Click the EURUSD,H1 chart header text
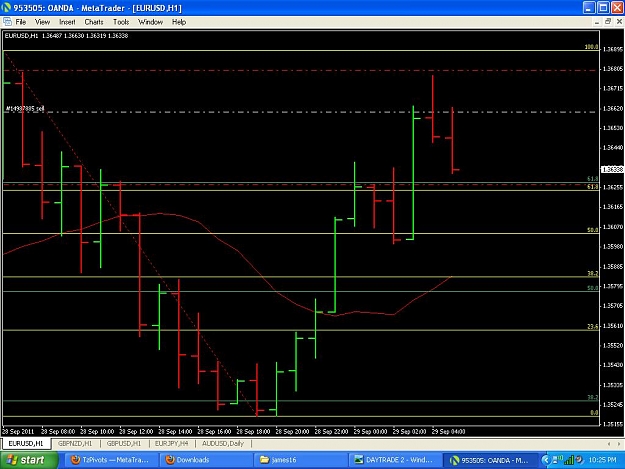This screenshot has height=469, width=625. (x=66, y=36)
